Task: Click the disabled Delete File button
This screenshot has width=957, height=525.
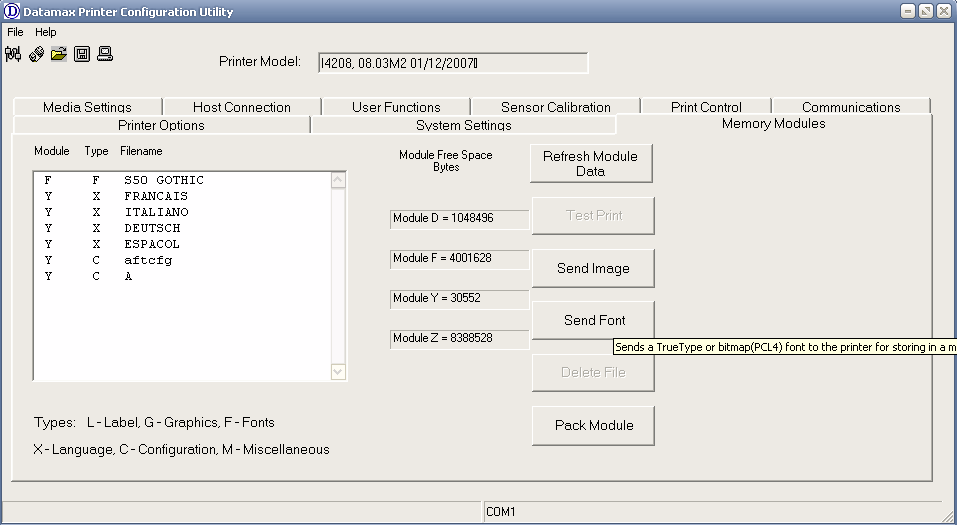Action: pyautogui.click(x=593, y=372)
